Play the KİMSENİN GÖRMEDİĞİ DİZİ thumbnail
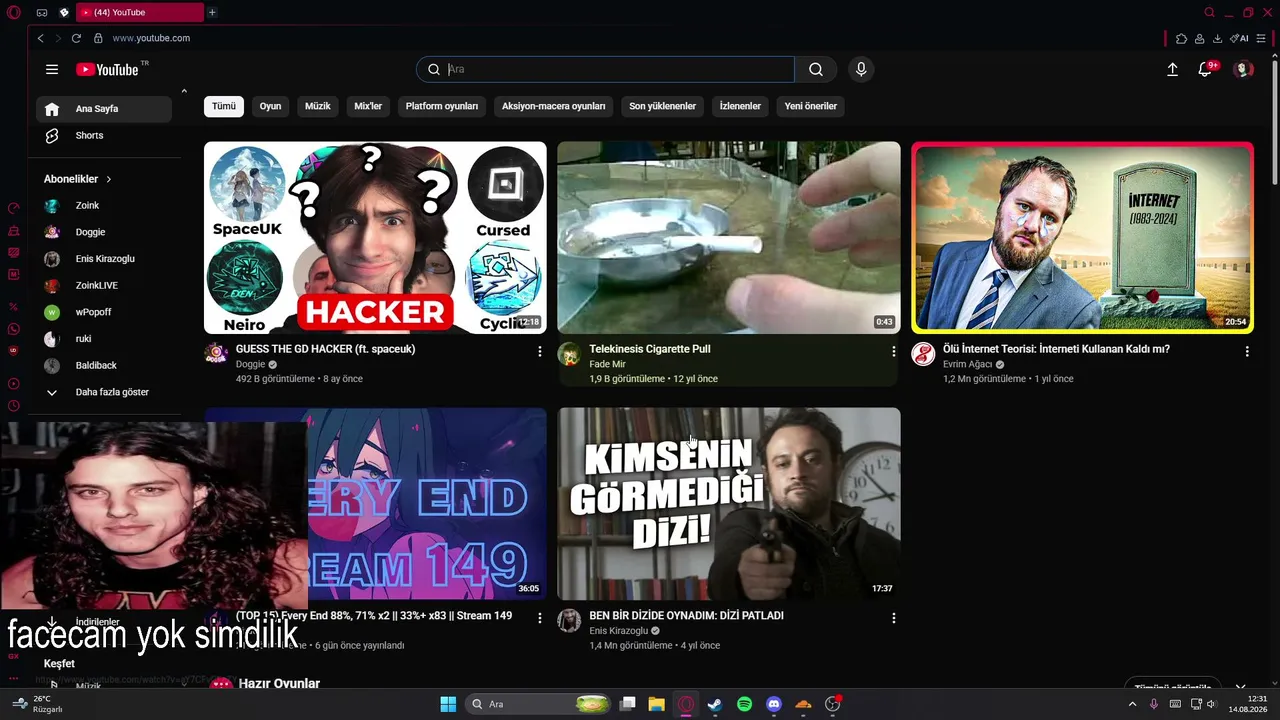The height and width of the screenshot is (720, 1280). coord(729,504)
